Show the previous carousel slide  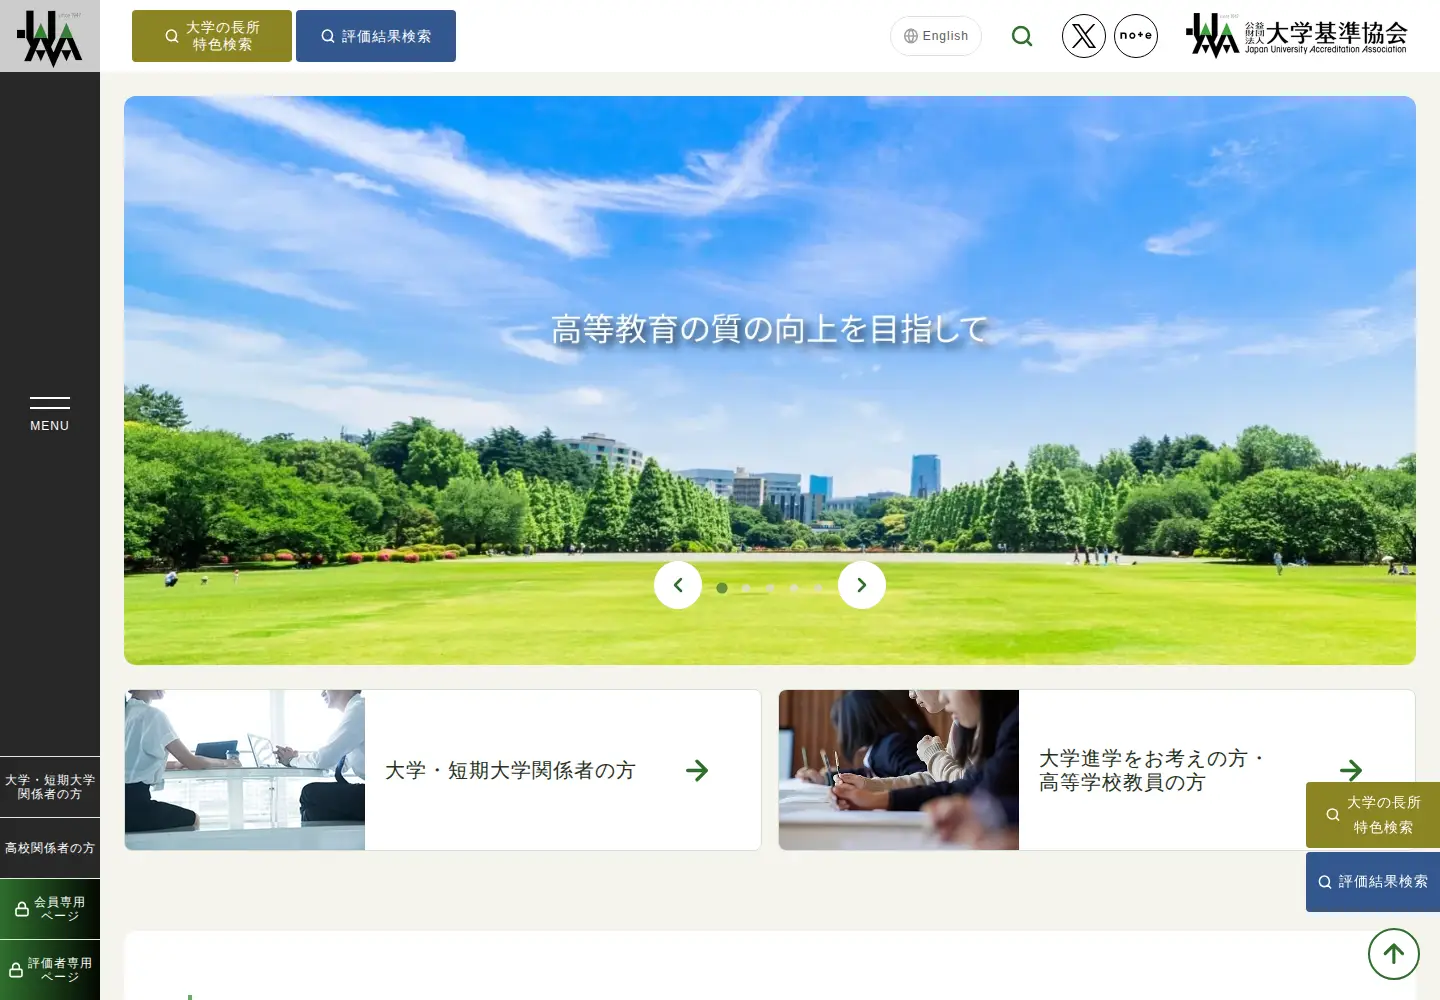pos(678,585)
